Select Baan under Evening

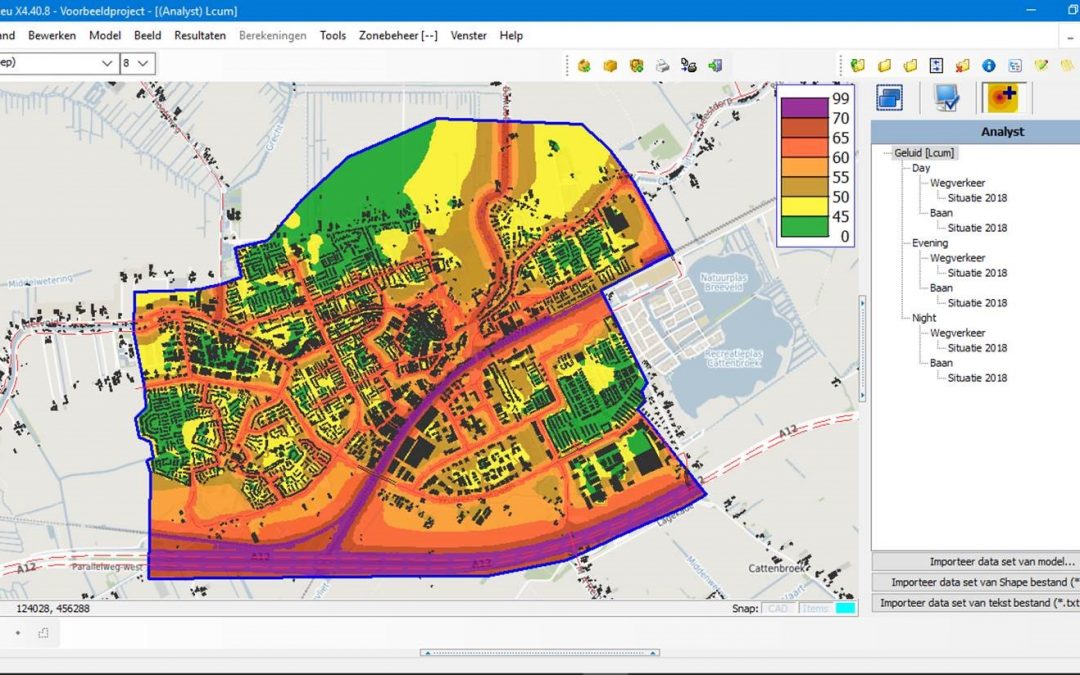(x=941, y=288)
